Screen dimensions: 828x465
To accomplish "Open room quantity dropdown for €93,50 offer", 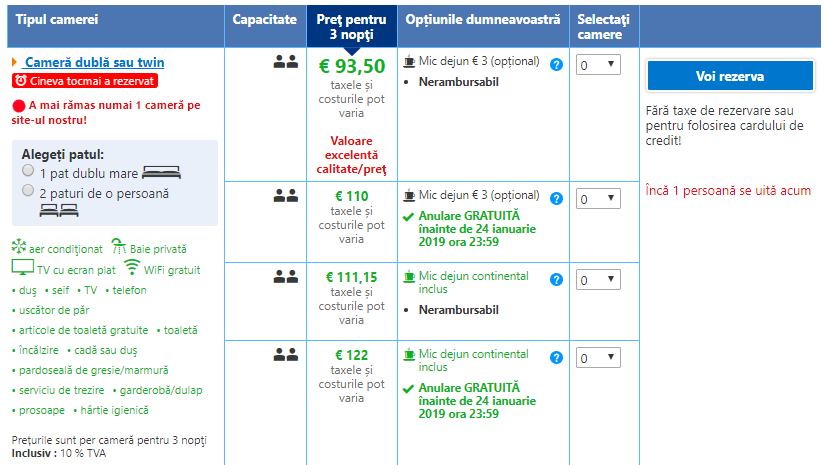I will pos(598,65).
